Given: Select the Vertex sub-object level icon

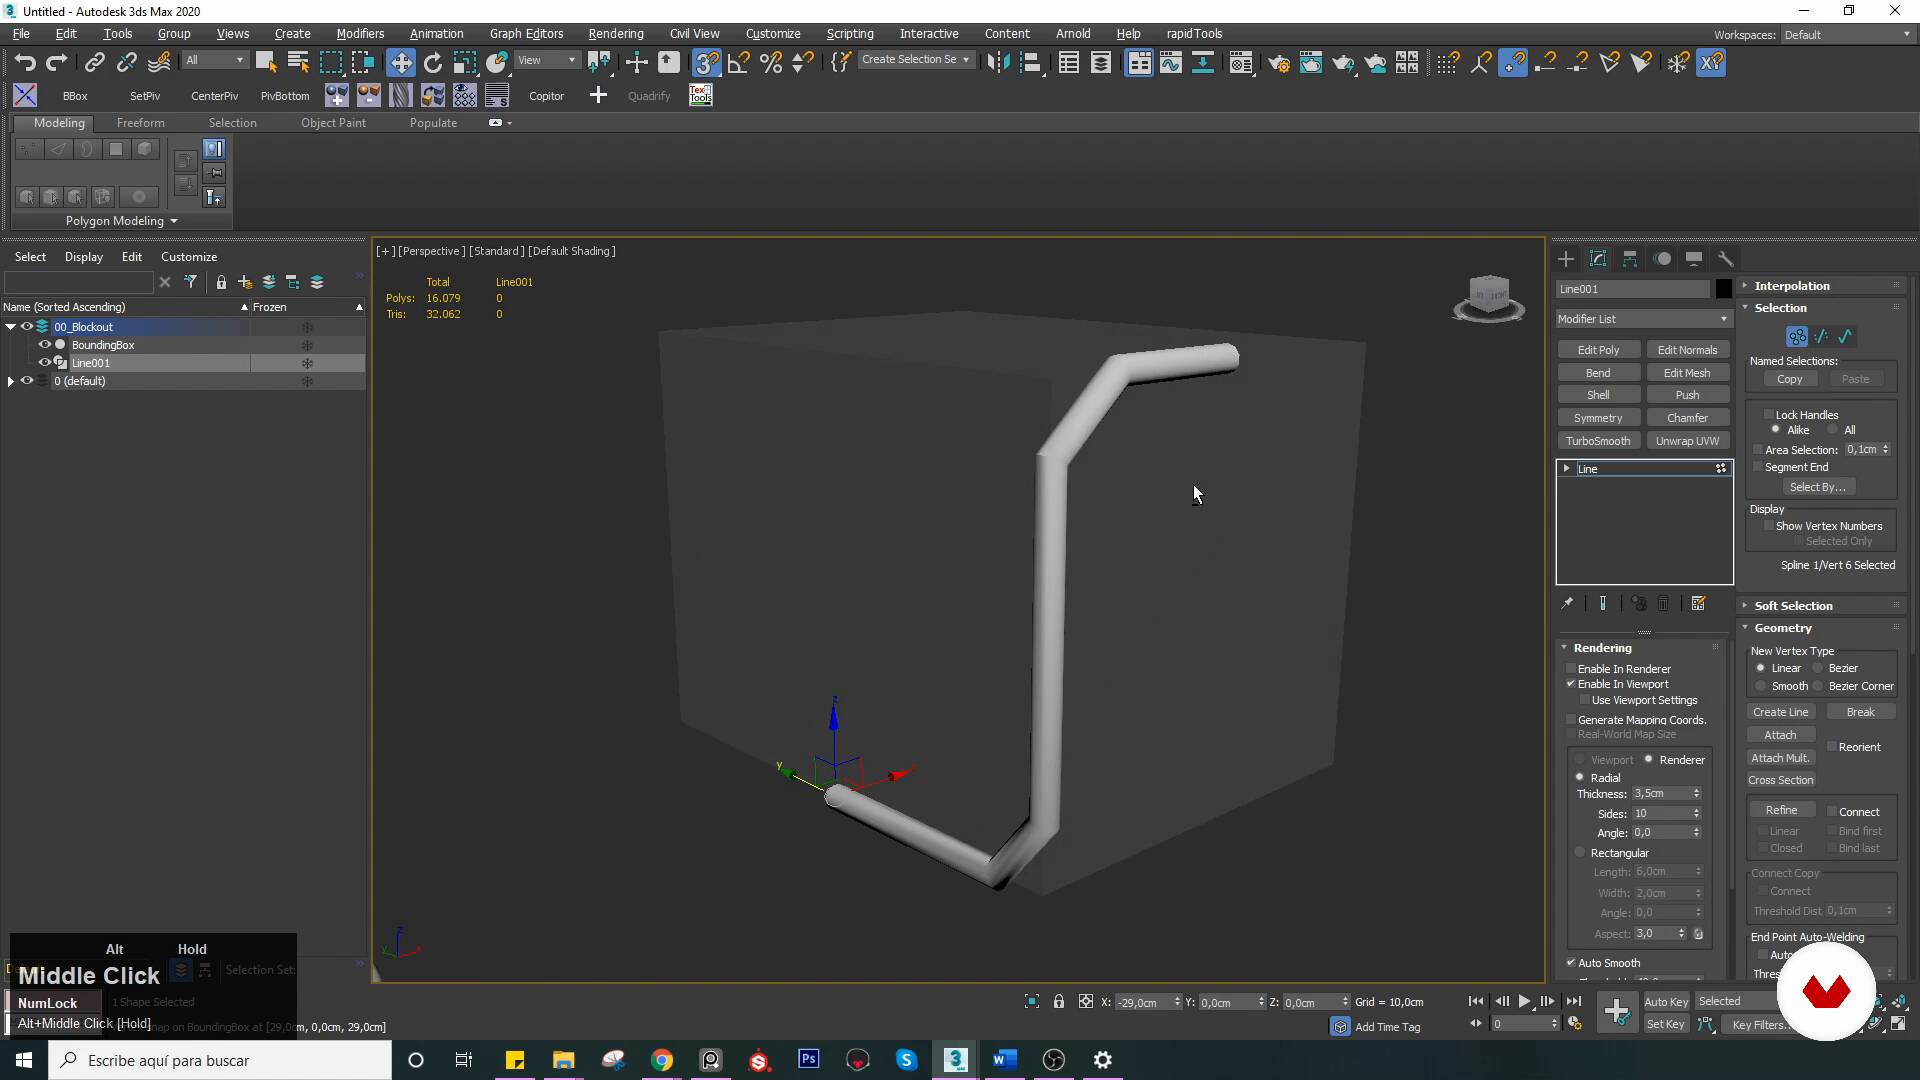Looking at the screenshot, I should [x=1797, y=337].
